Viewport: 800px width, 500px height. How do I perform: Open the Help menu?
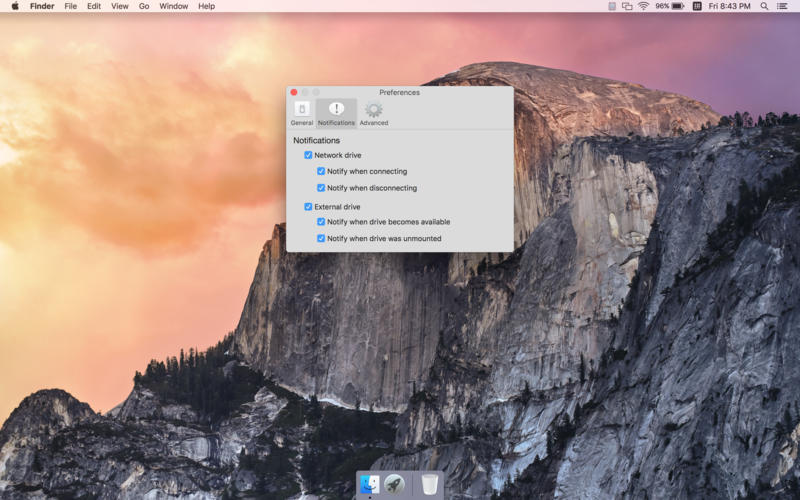click(x=207, y=6)
